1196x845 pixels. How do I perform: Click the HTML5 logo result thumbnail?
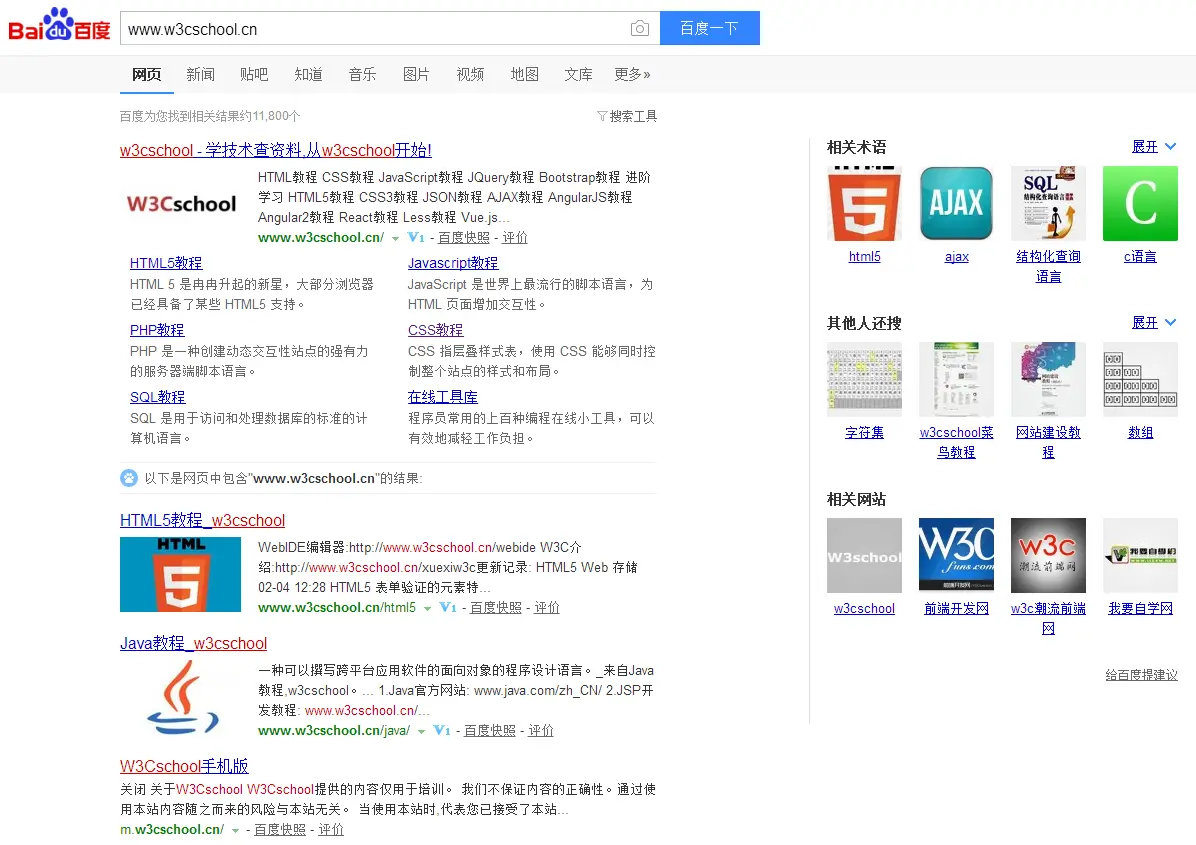coord(180,574)
